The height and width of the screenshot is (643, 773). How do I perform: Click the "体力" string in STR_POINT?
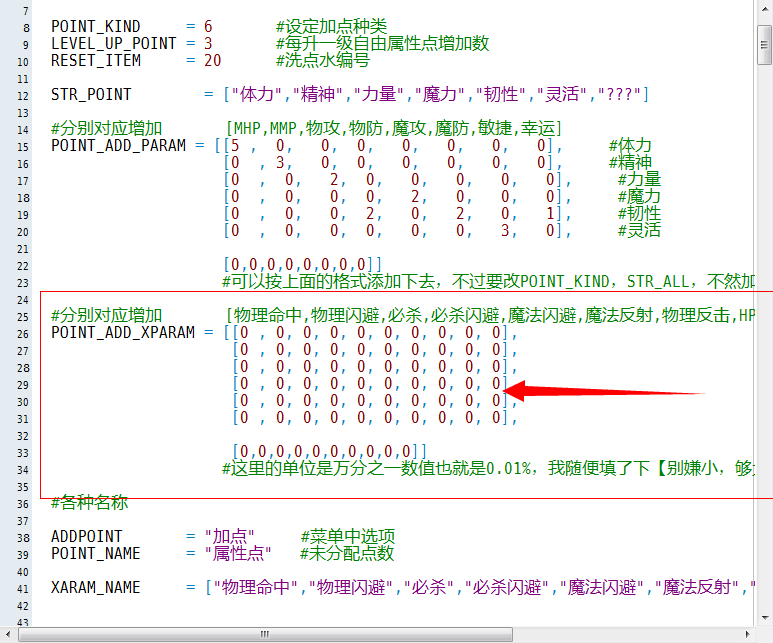click(x=257, y=95)
